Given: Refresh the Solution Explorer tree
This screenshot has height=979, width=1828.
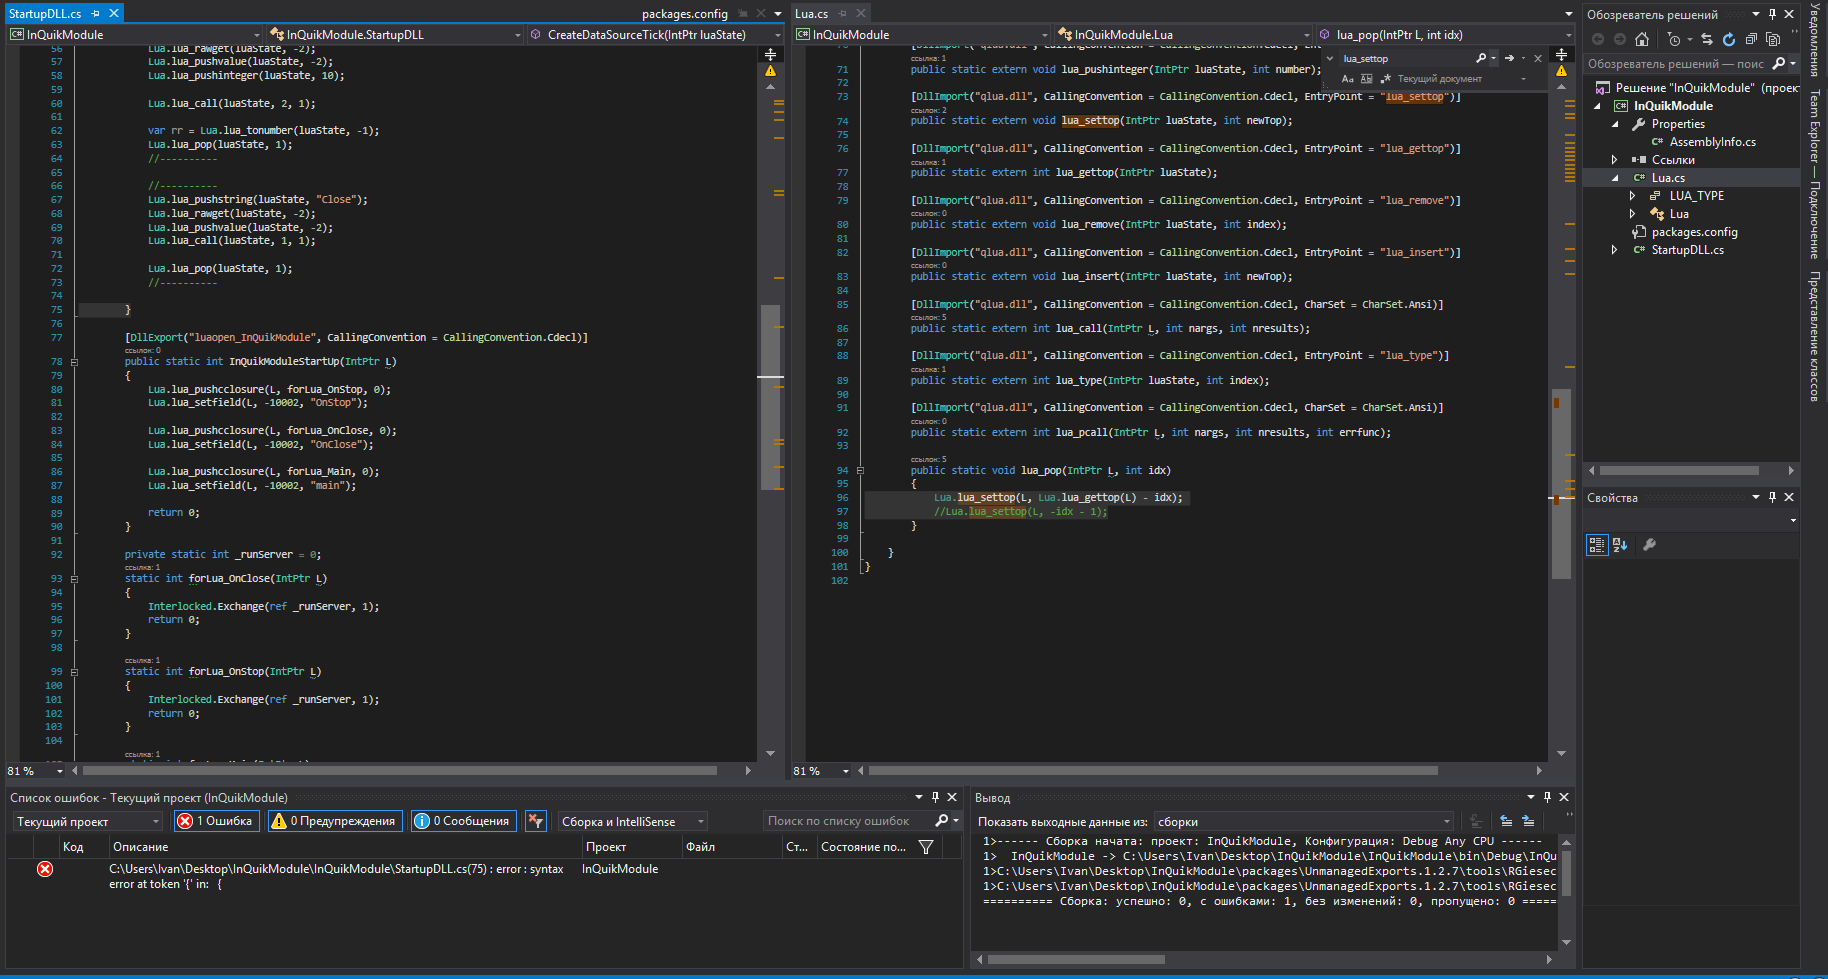Looking at the screenshot, I should coord(1728,39).
